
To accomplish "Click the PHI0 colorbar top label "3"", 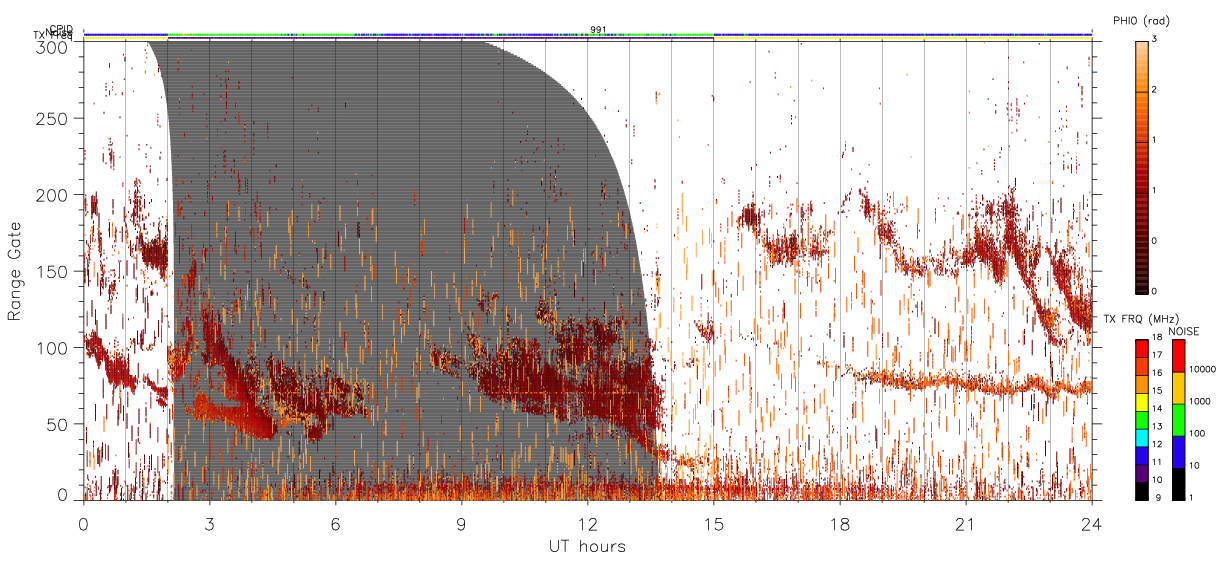I will 1154,39.
